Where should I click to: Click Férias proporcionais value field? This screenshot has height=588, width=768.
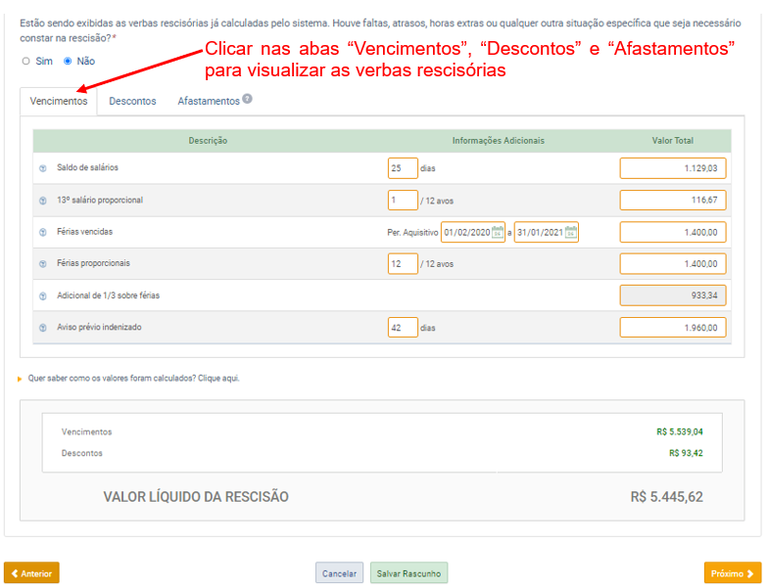tap(672, 264)
